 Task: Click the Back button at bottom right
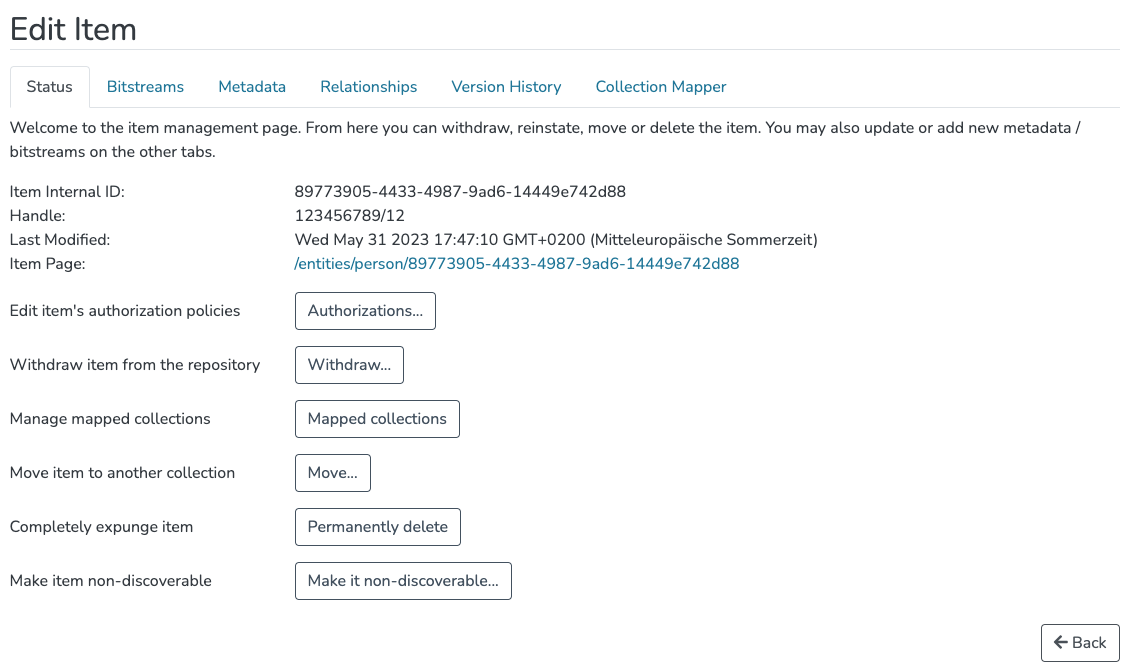(1080, 642)
